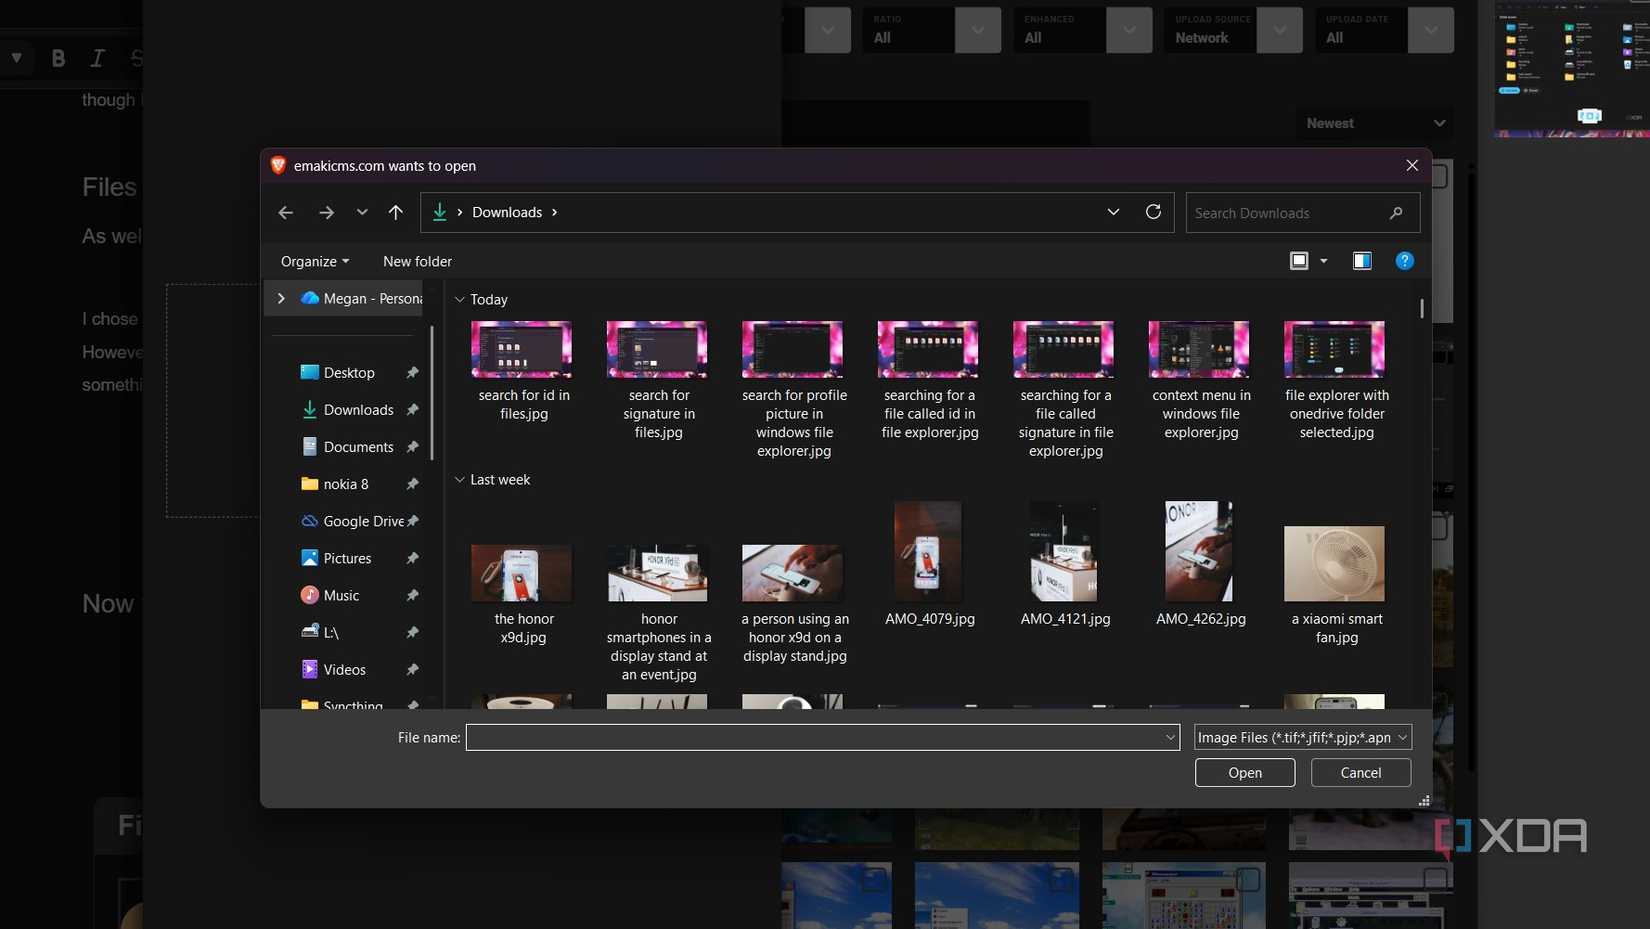Image resolution: width=1650 pixels, height=929 pixels.
Task: Open recent locations chevron beside forward arrow
Action: click(x=362, y=212)
